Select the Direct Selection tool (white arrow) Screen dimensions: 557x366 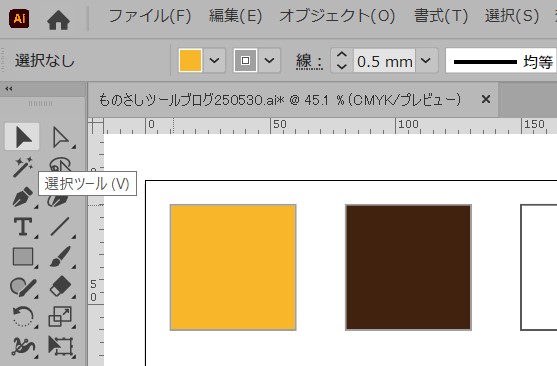(x=60, y=137)
